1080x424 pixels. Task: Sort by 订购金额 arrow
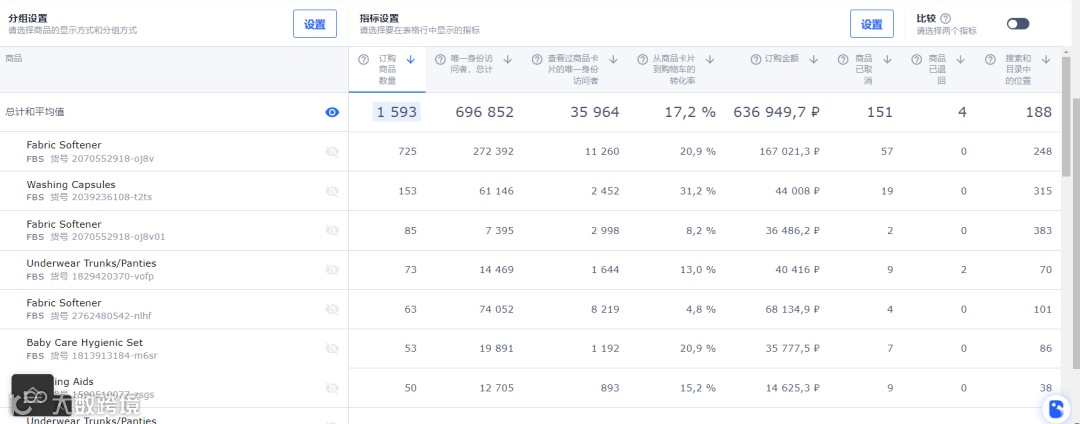813,60
